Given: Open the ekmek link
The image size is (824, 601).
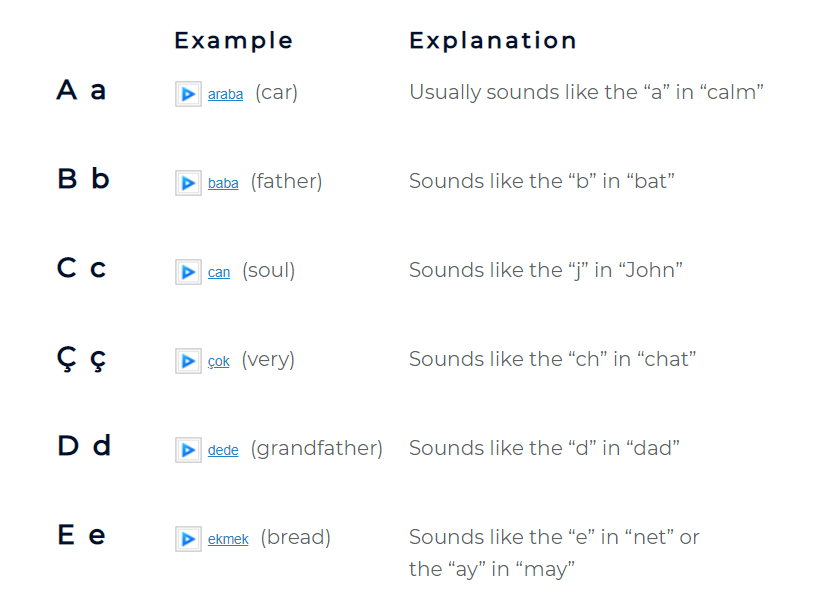Looking at the screenshot, I should [x=228, y=539].
